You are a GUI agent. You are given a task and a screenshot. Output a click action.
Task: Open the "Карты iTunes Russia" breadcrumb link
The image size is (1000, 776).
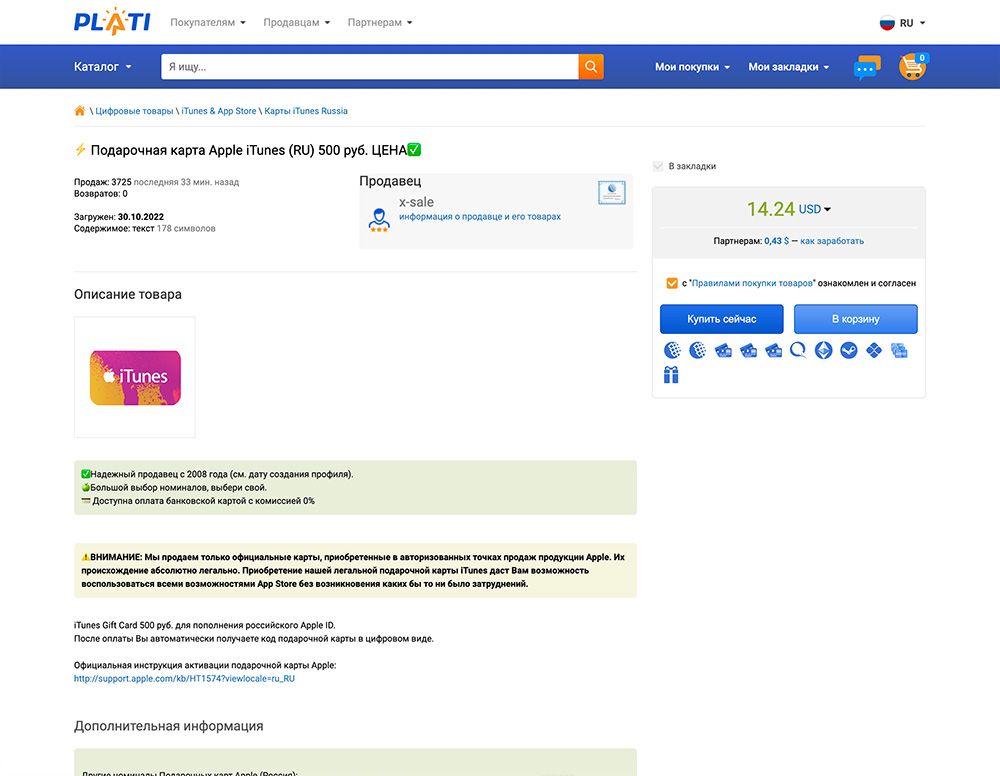306,111
